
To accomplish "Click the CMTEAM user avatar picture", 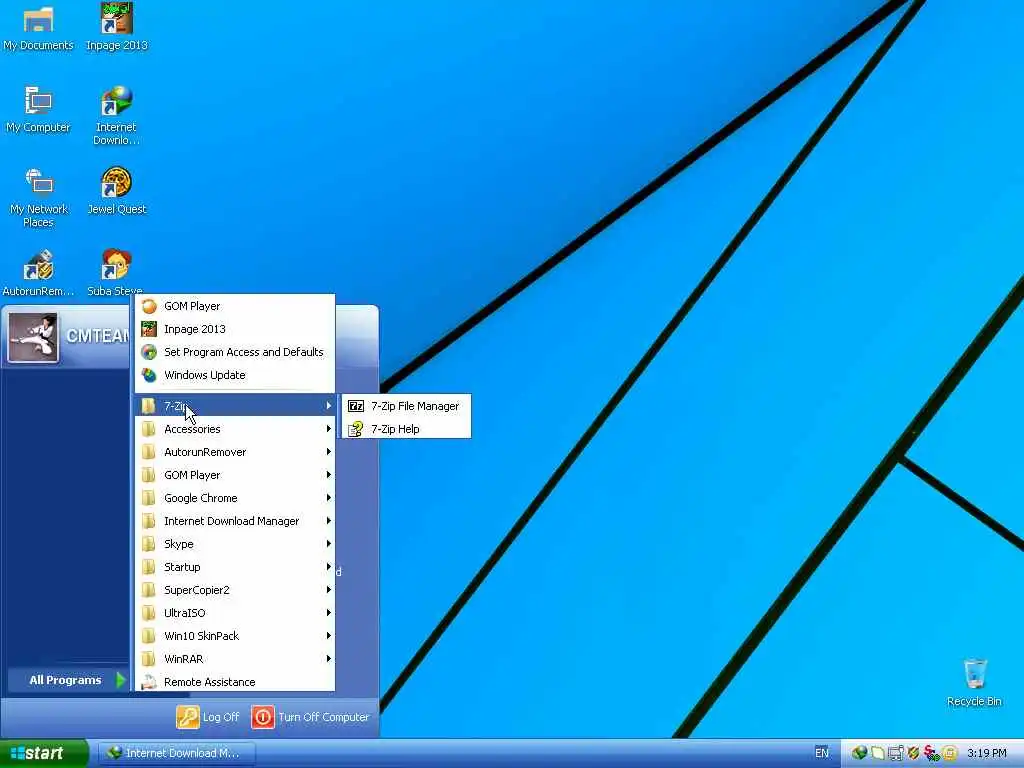I will coord(33,338).
